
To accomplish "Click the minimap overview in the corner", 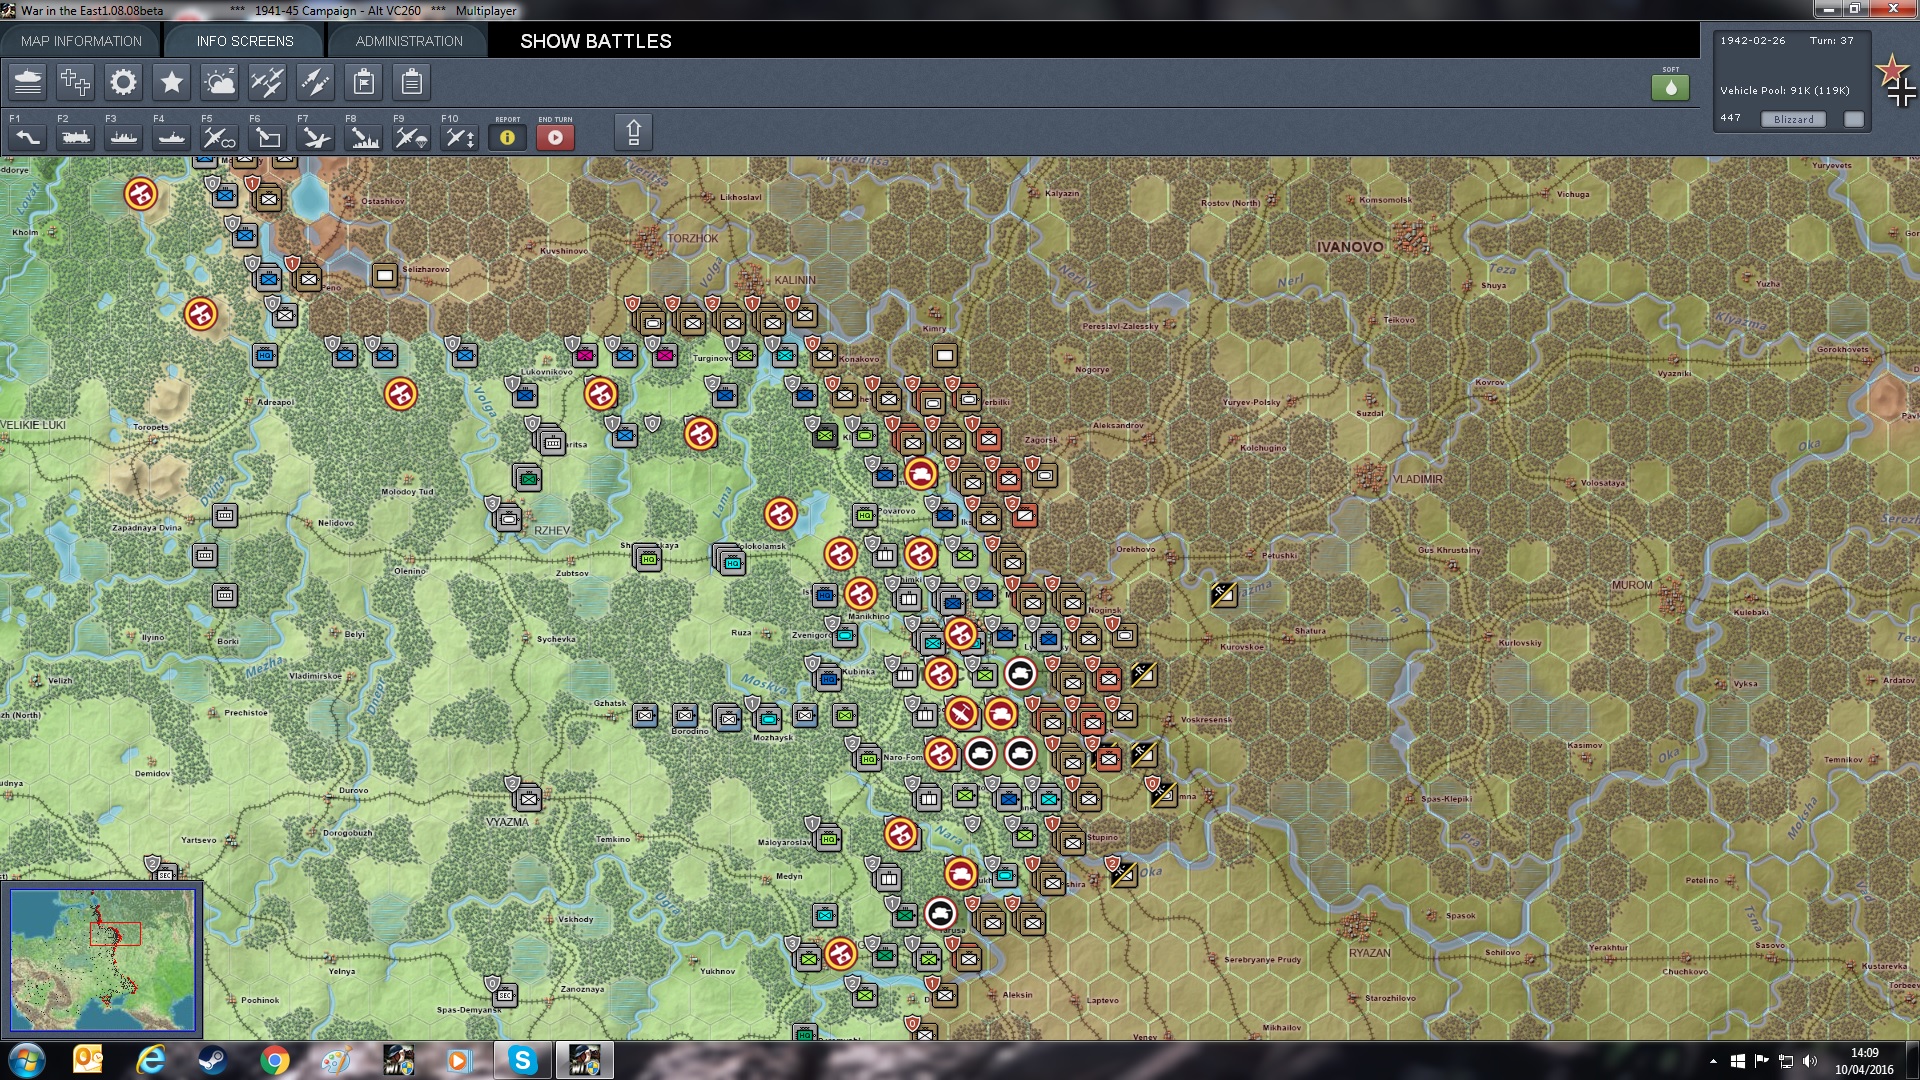I will pos(102,959).
